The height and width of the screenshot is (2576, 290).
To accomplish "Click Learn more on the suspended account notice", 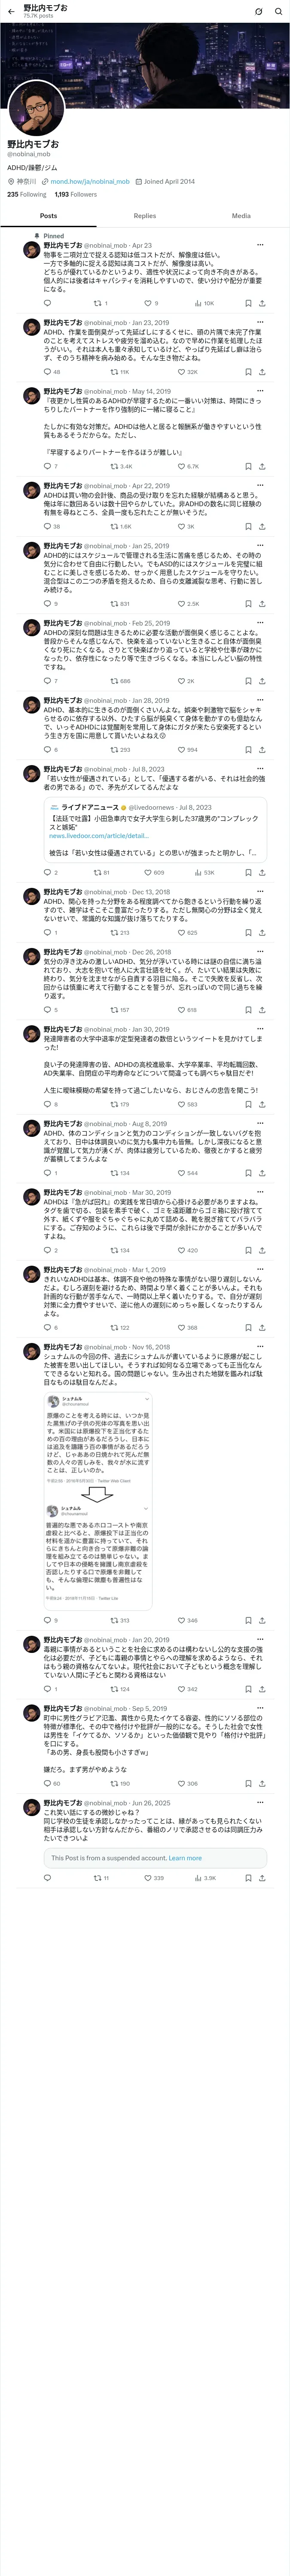I will (185, 1858).
